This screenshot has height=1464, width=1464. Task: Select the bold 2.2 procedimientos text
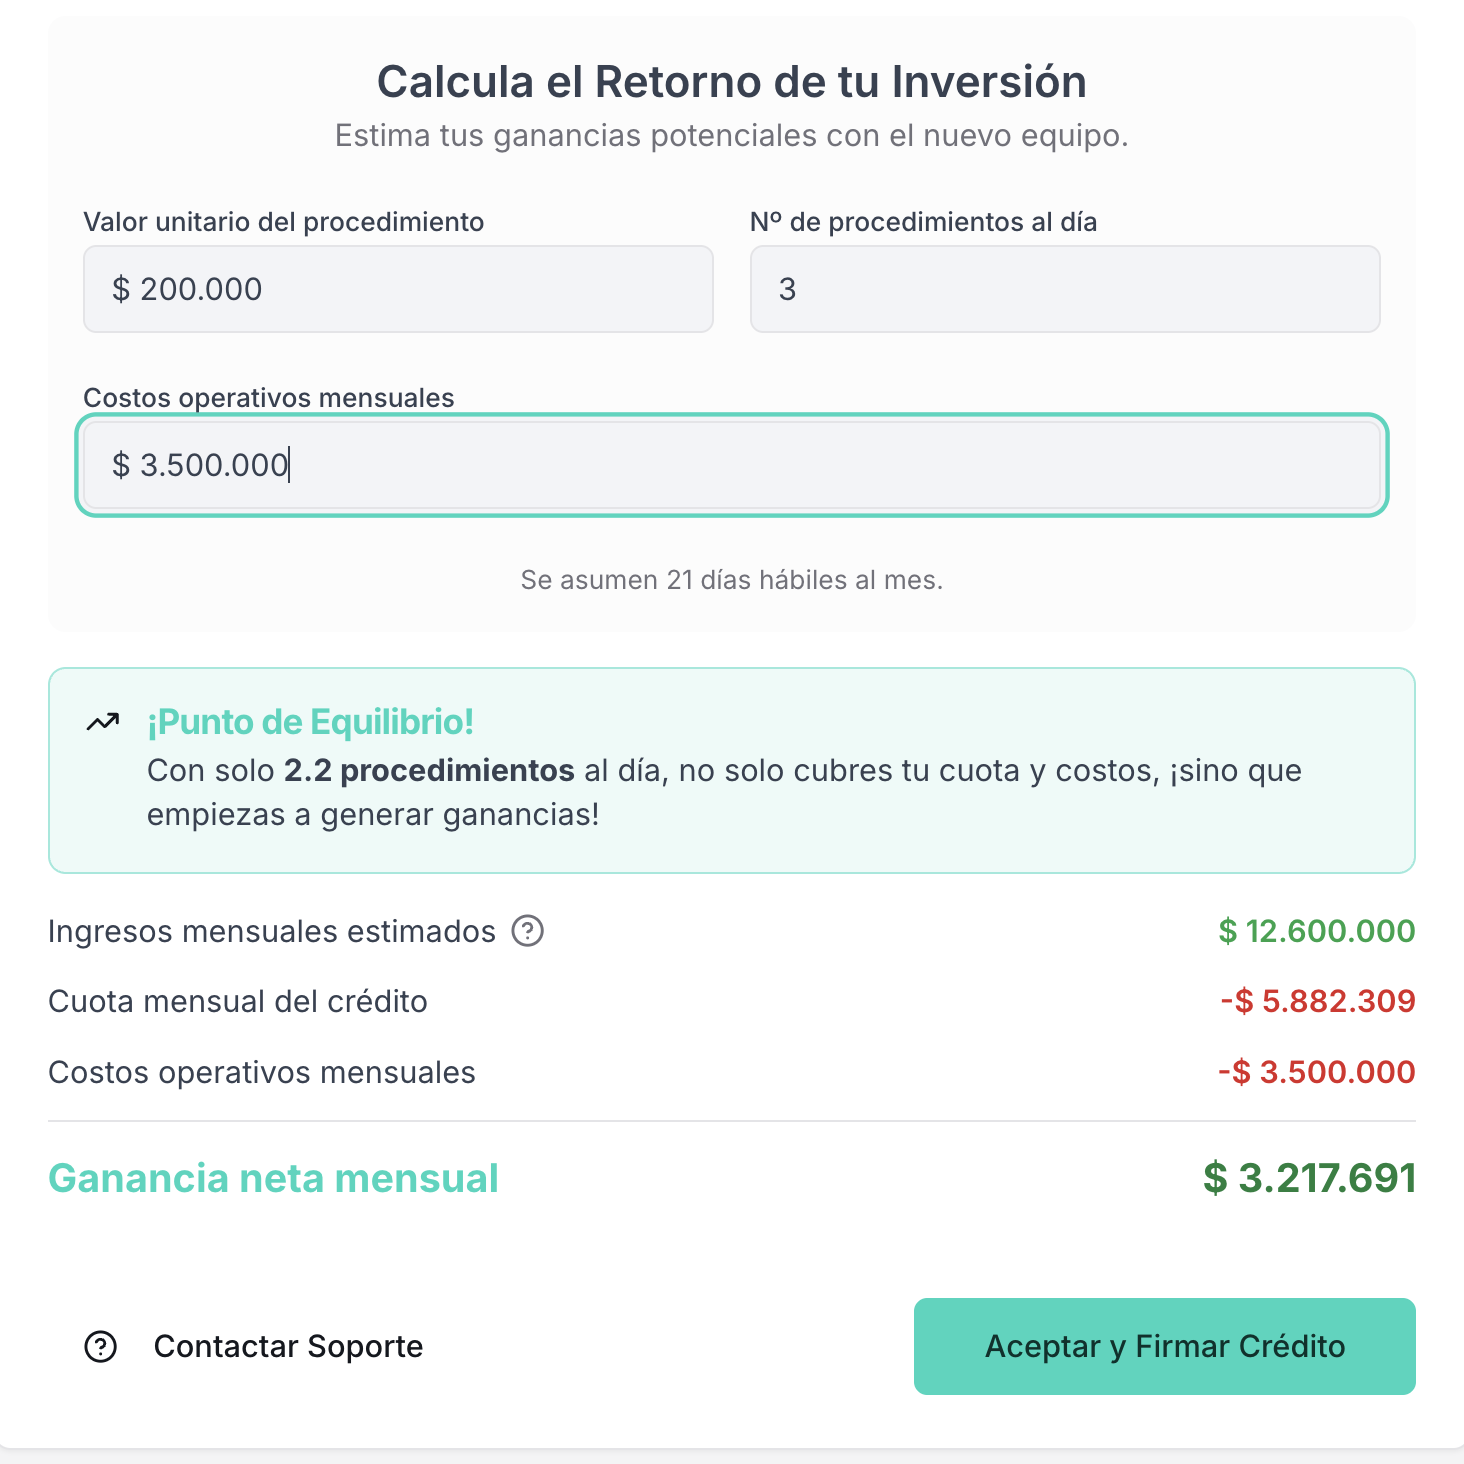tap(429, 771)
